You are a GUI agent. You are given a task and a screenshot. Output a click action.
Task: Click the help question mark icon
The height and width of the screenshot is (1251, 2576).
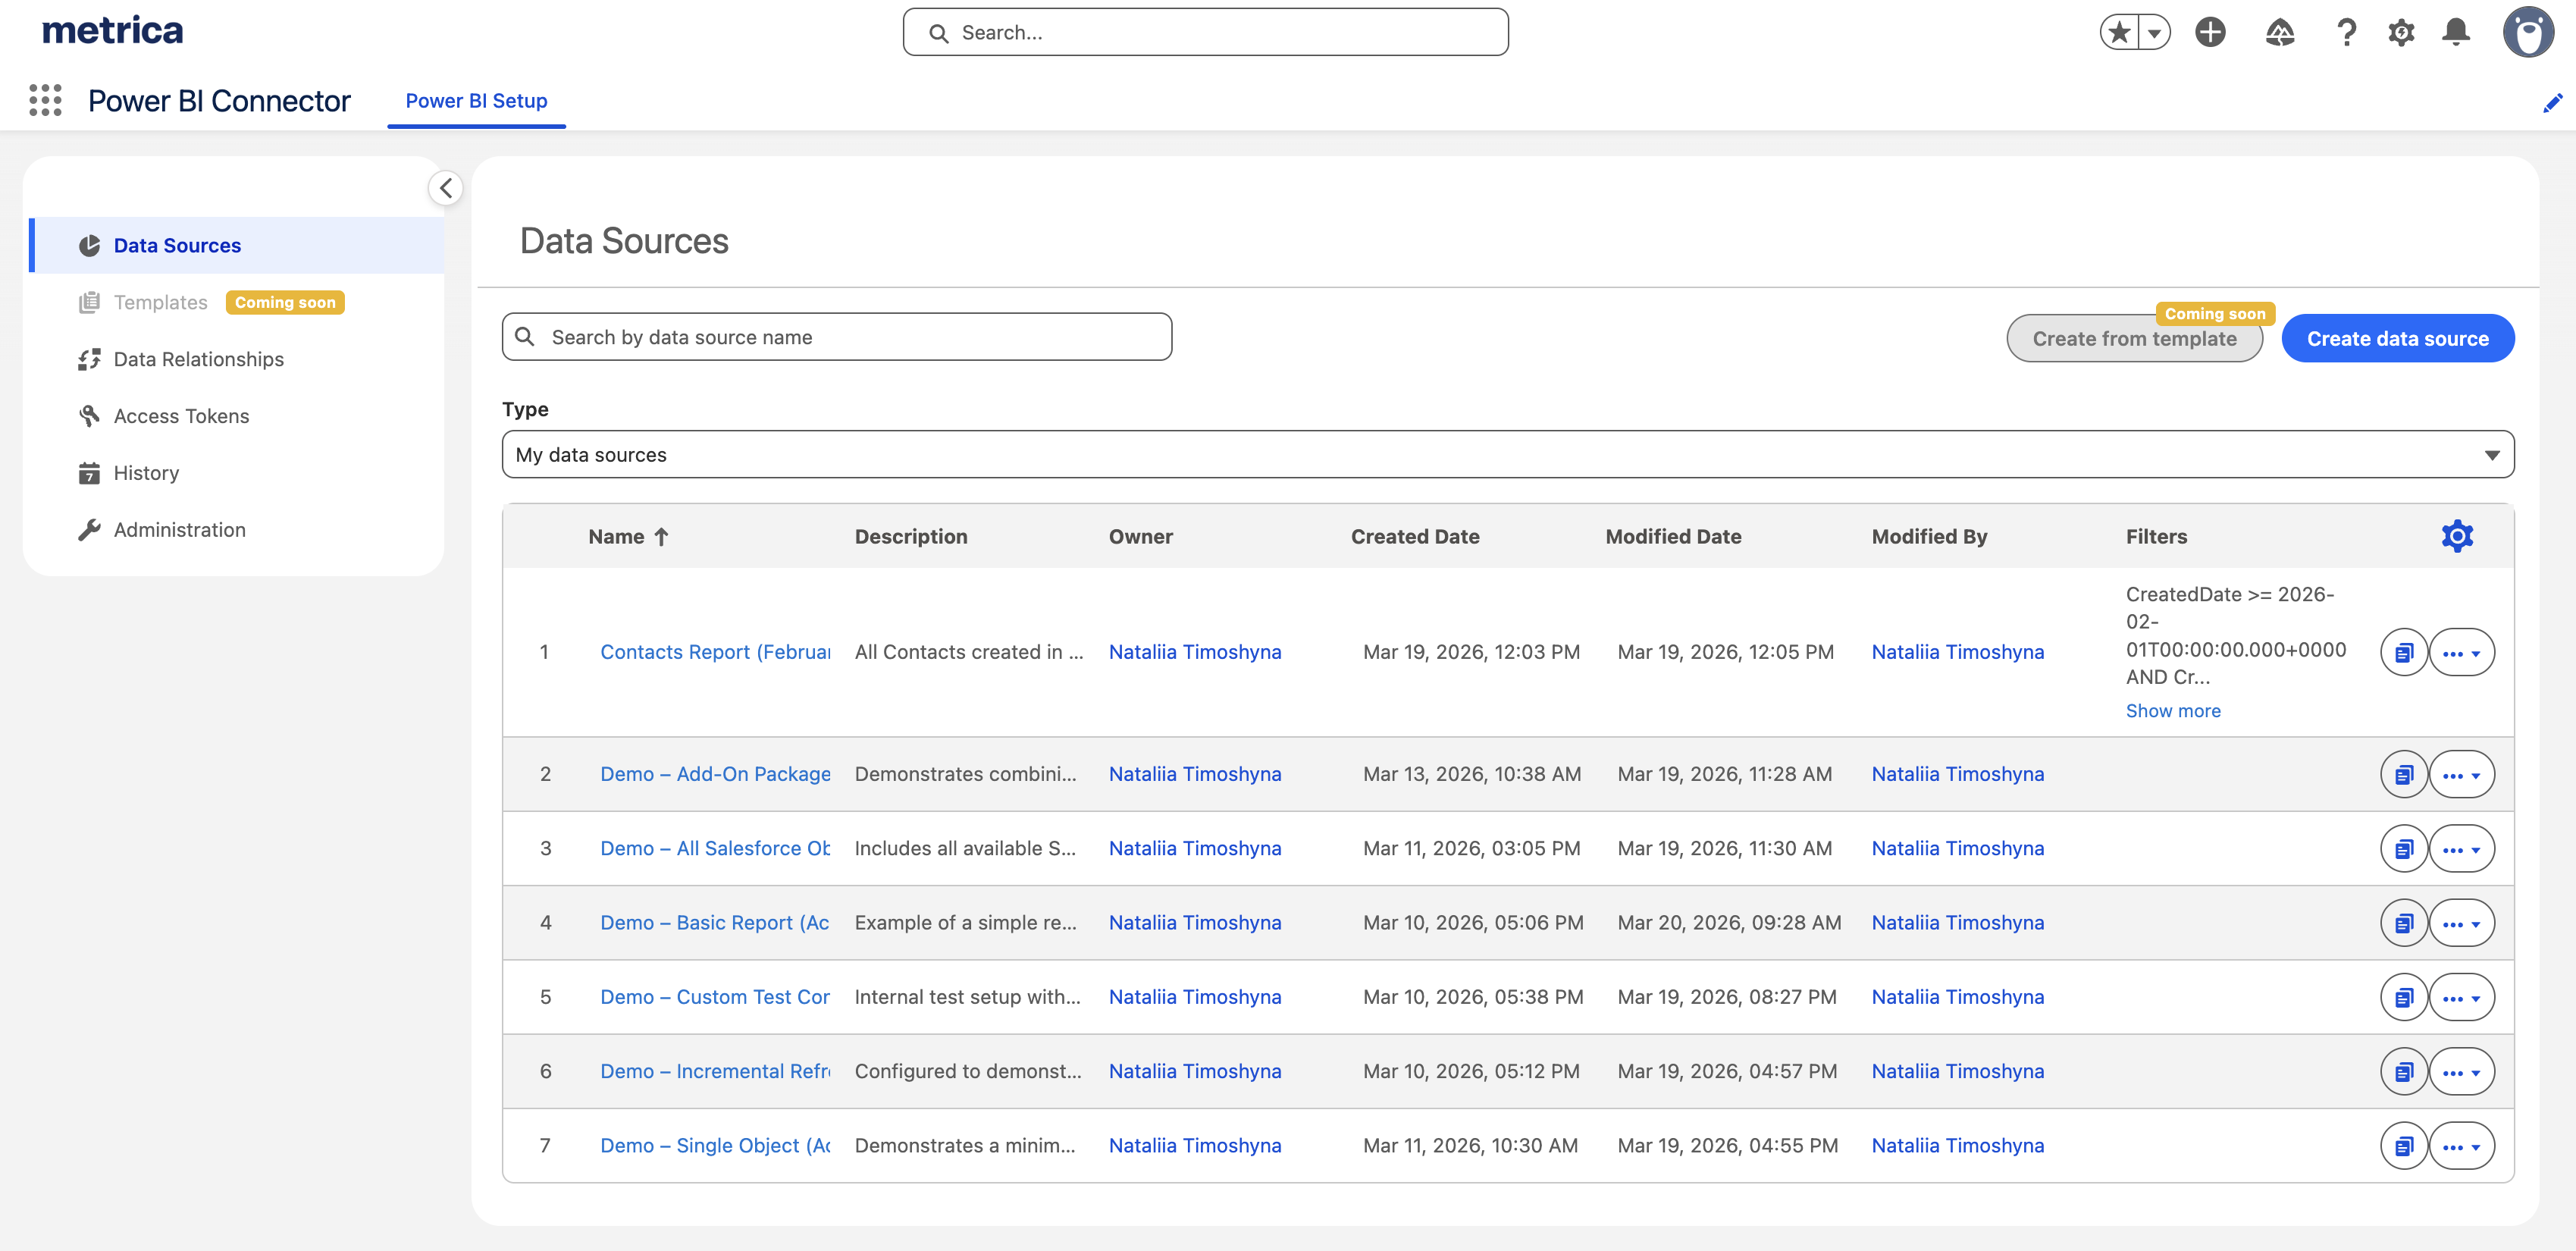click(2346, 32)
